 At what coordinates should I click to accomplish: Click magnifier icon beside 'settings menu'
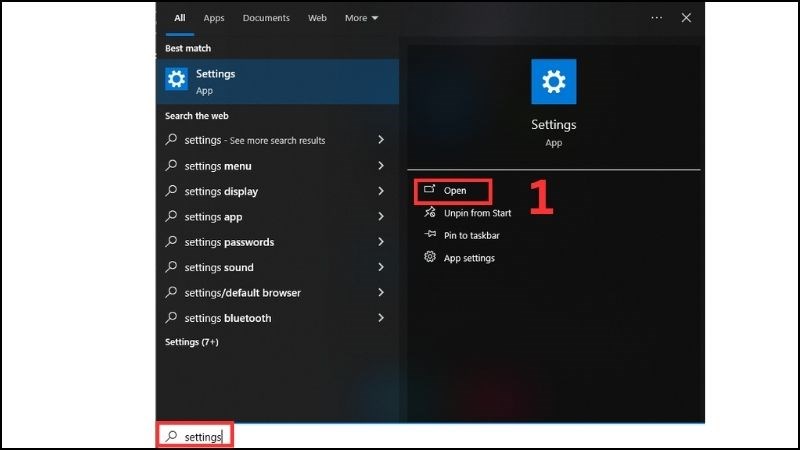(171, 165)
